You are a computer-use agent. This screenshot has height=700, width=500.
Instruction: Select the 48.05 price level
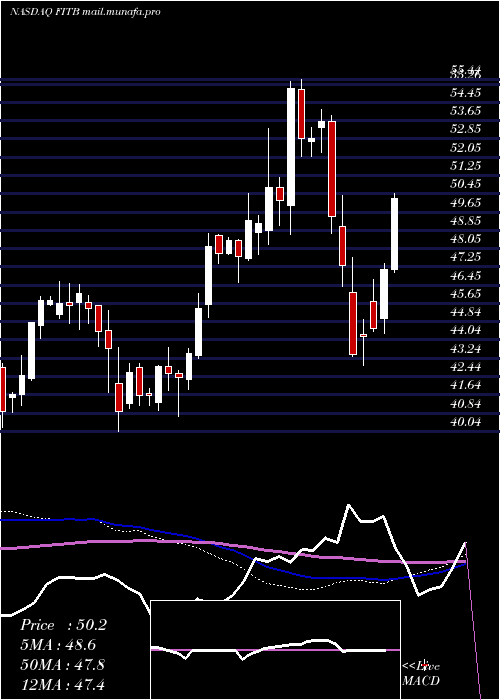[x=466, y=239]
